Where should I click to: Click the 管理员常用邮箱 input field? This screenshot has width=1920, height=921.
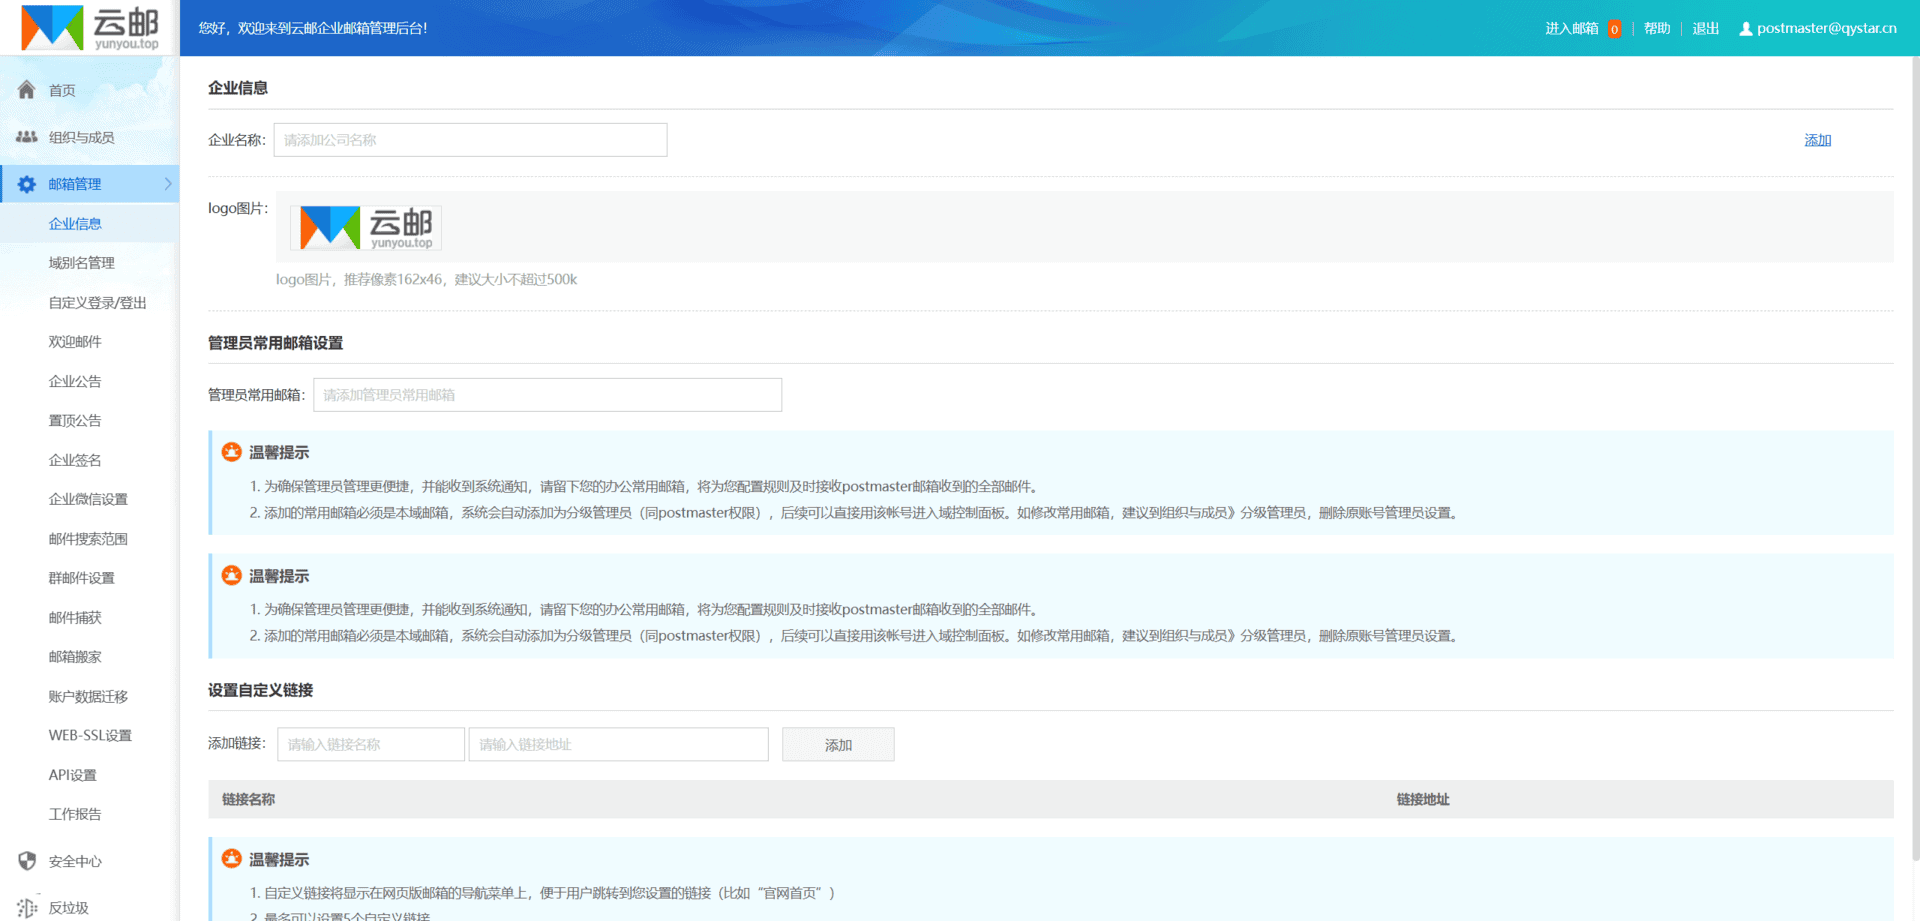547,395
